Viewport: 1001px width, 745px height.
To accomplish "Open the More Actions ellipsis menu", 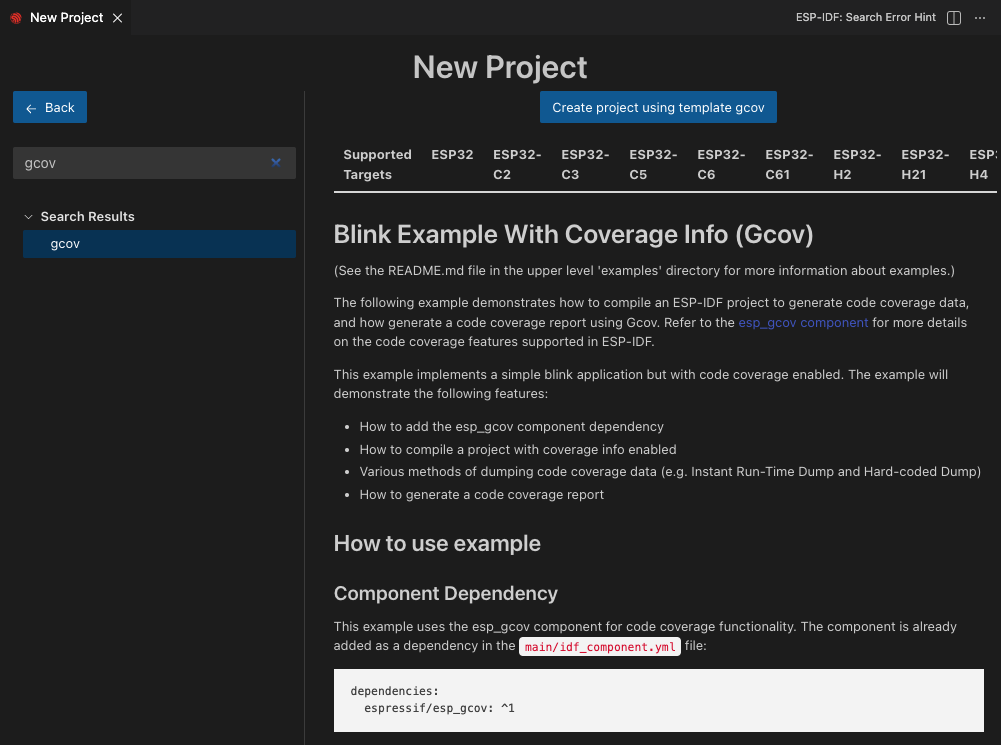I will [x=979, y=18].
